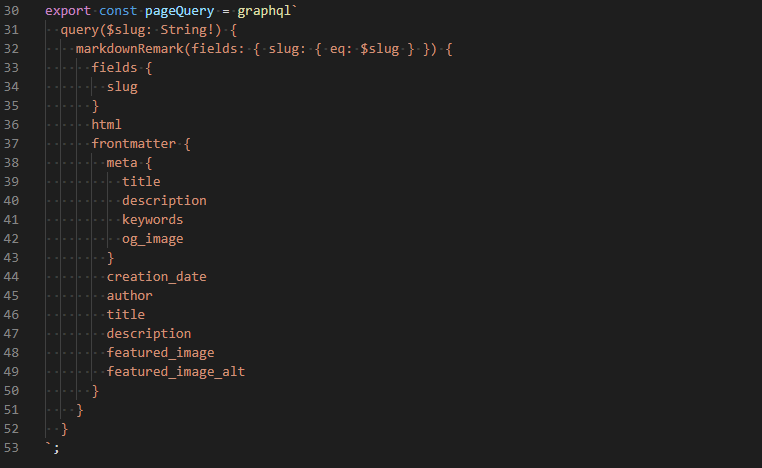Click line number 44 in the gutter
The width and height of the screenshot is (762, 468).
click(12, 276)
